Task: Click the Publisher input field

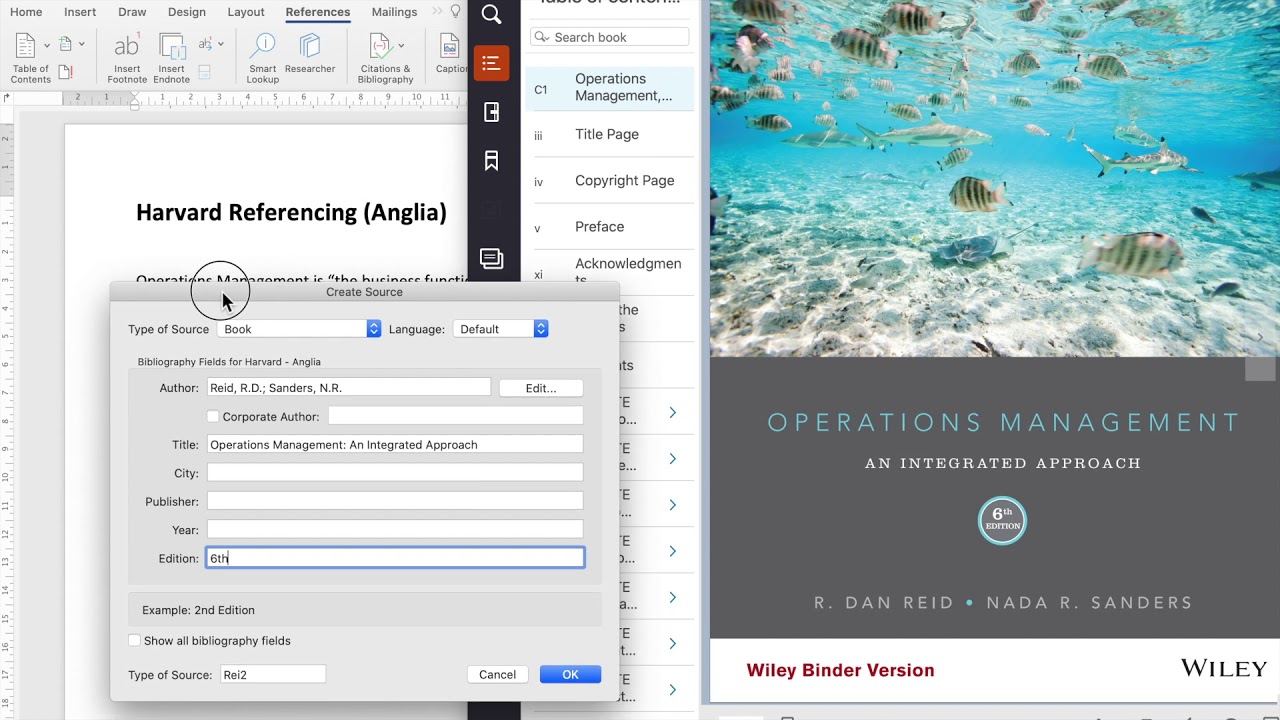Action: (395, 501)
